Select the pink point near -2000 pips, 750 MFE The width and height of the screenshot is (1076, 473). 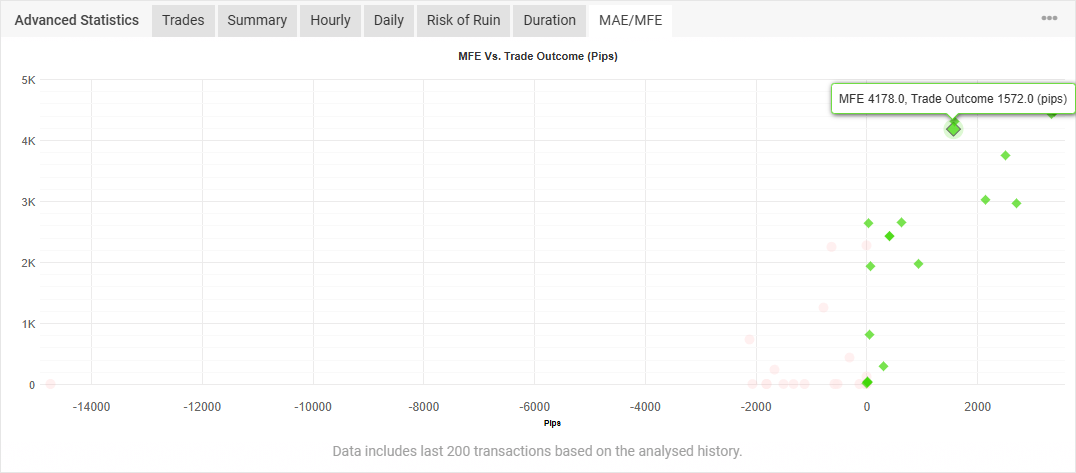(749, 339)
